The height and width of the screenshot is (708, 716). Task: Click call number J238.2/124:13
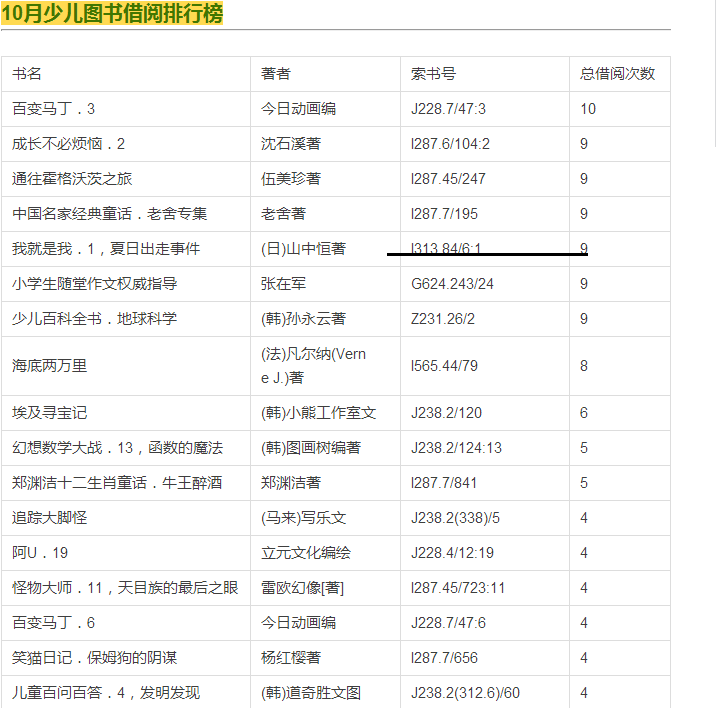pos(457,448)
